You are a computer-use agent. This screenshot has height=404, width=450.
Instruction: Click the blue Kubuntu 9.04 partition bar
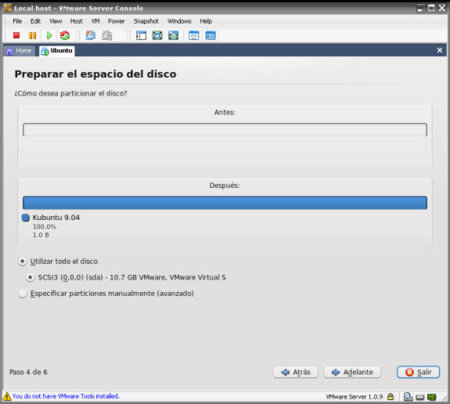point(225,203)
